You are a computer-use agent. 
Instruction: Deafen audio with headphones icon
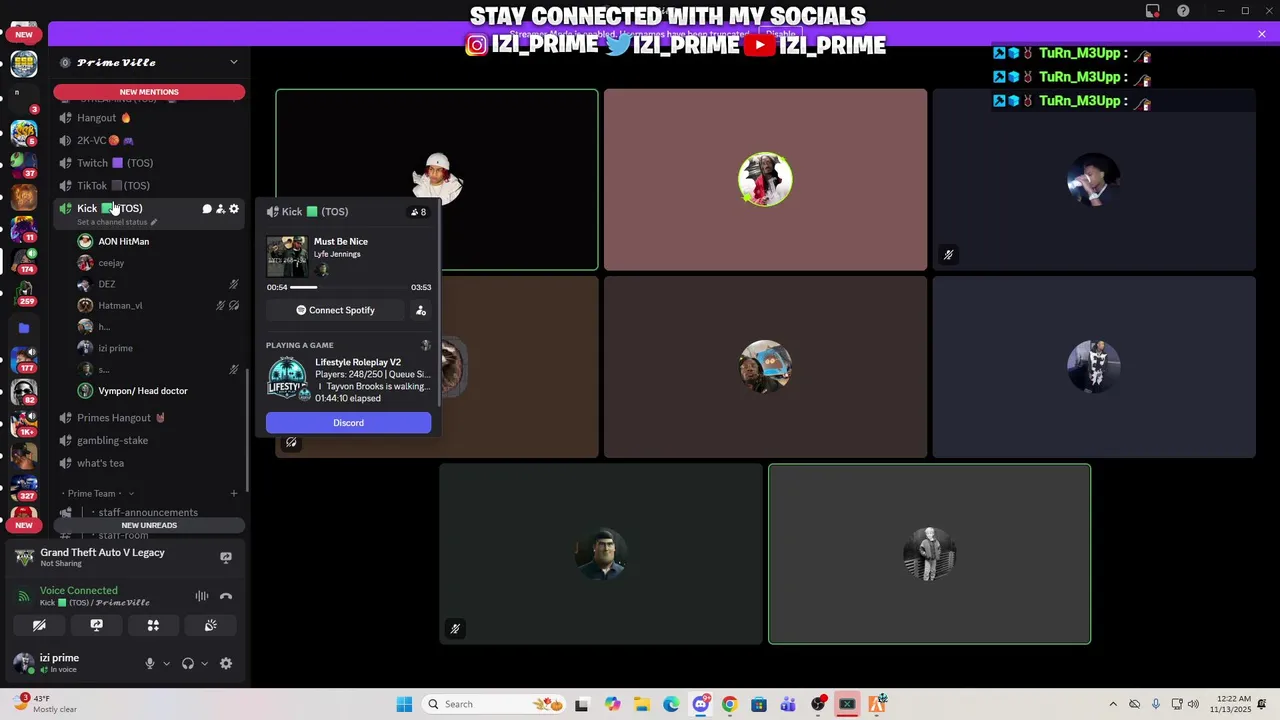(x=187, y=663)
